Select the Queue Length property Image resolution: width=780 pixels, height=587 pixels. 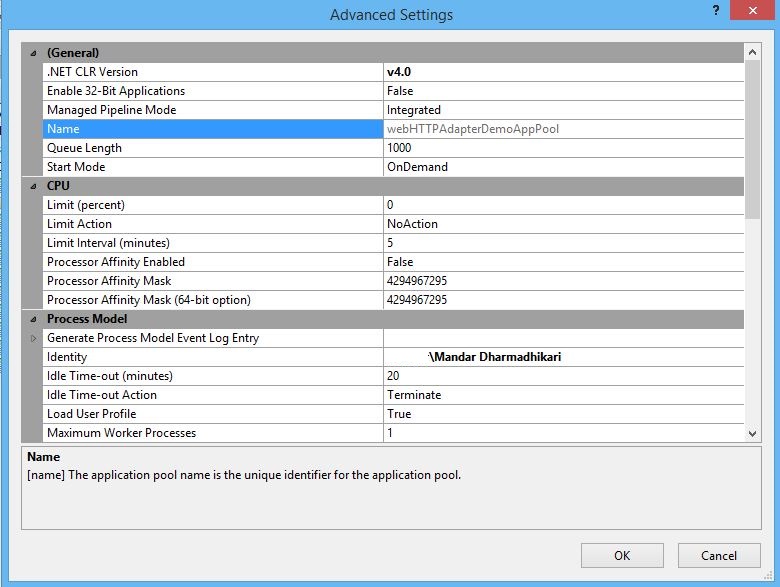213,148
